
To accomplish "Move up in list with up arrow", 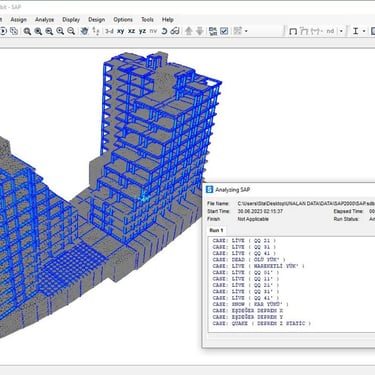I will click(189, 31).
